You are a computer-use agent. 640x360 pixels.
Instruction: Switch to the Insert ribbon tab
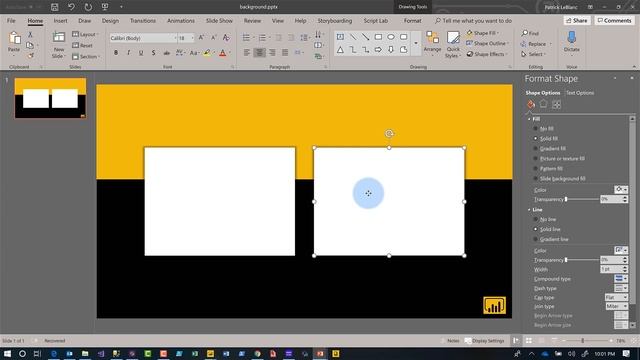(60, 20)
